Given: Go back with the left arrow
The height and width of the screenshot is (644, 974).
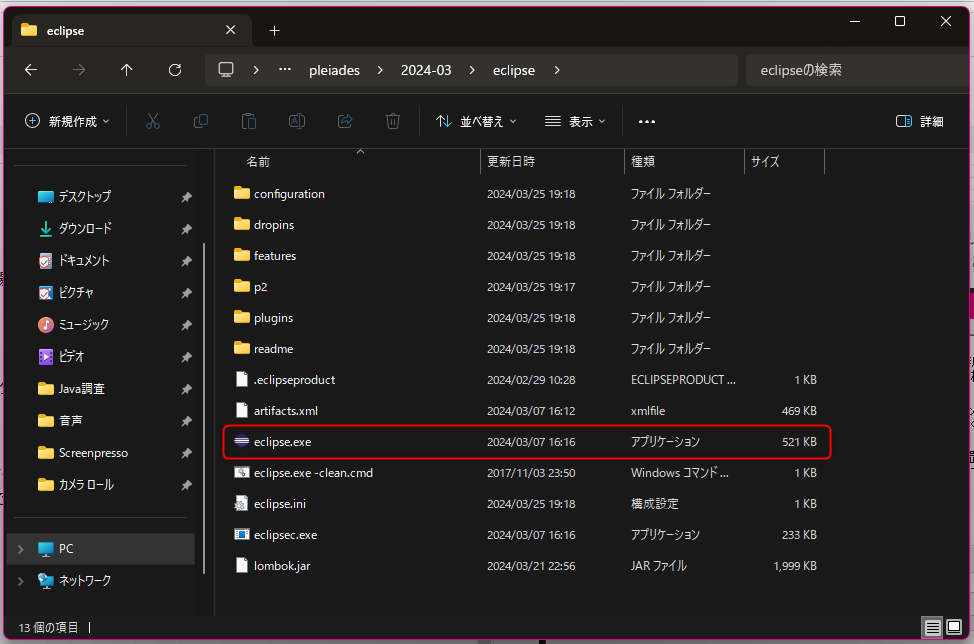Looking at the screenshot, I should [x=31, y=70].
